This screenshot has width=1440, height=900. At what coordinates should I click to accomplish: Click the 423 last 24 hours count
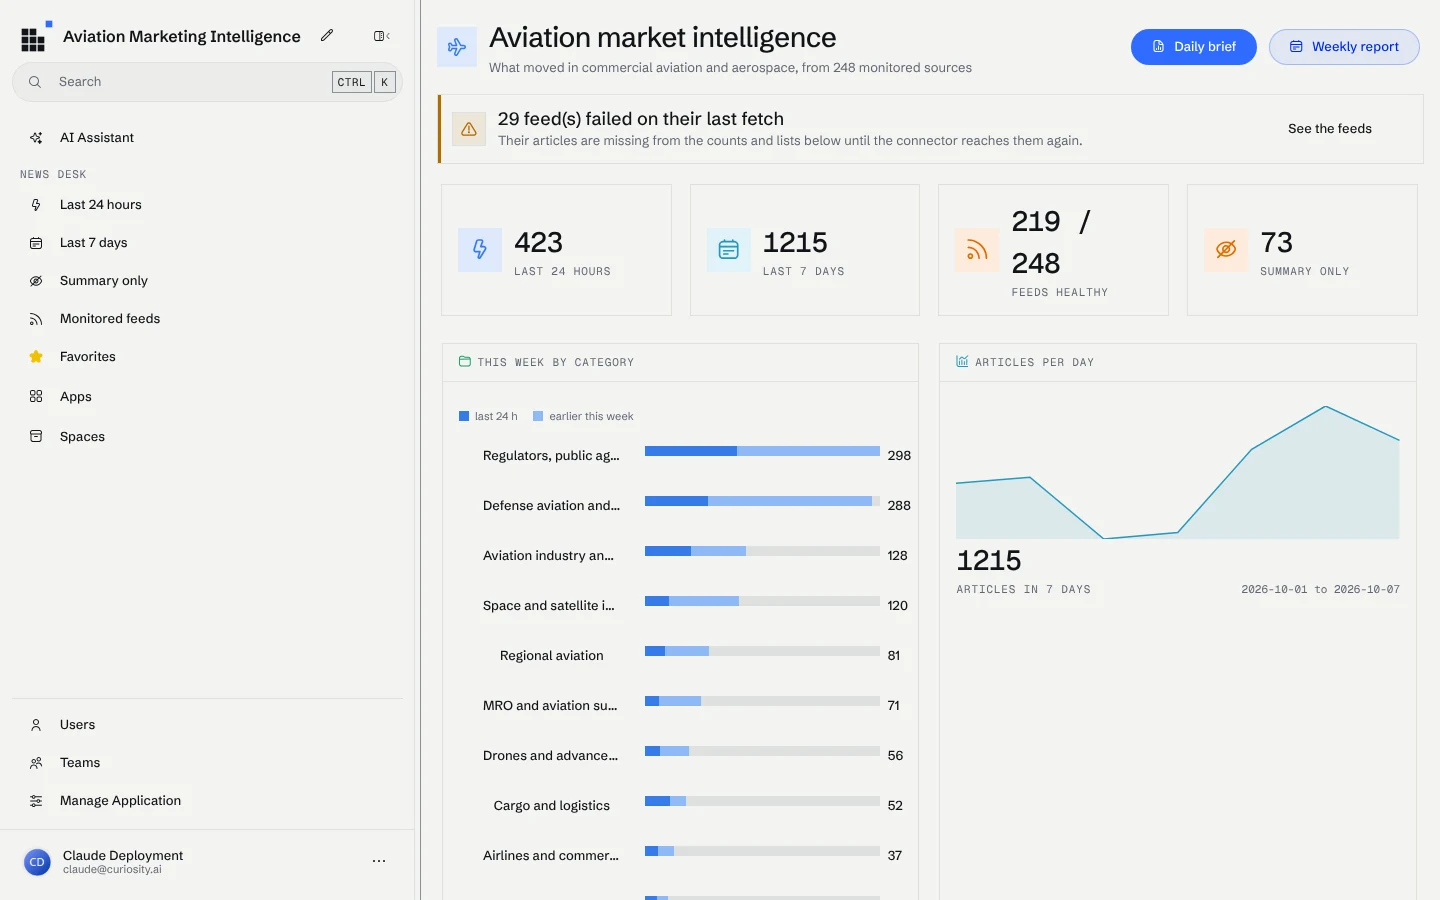(539, 242)
